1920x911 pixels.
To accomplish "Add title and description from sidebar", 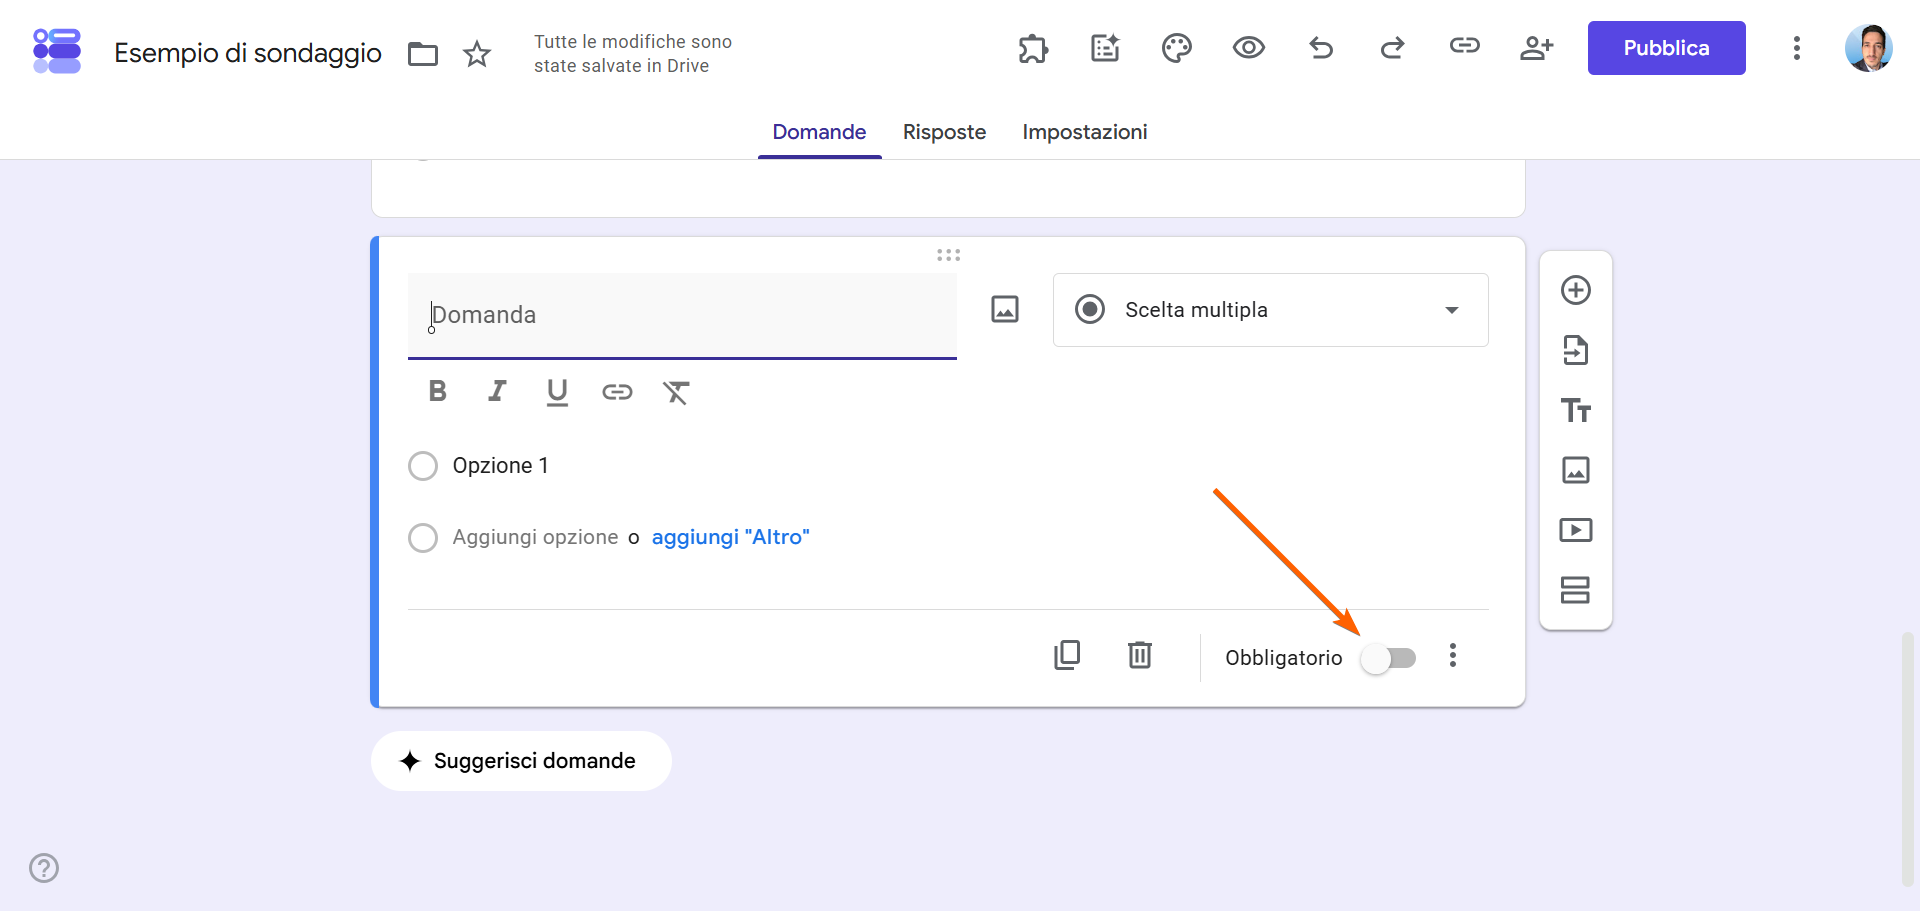I will [x=1576, y=410].
